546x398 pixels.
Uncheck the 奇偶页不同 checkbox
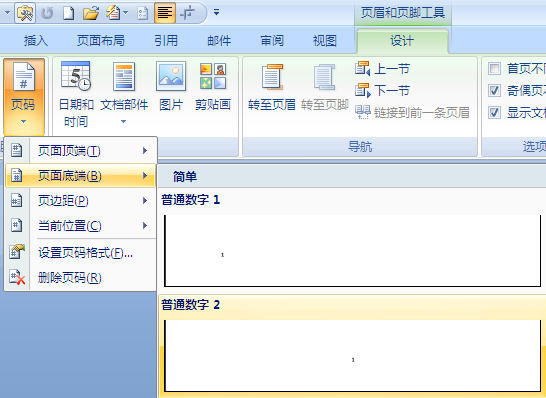(x=494, y=91)
